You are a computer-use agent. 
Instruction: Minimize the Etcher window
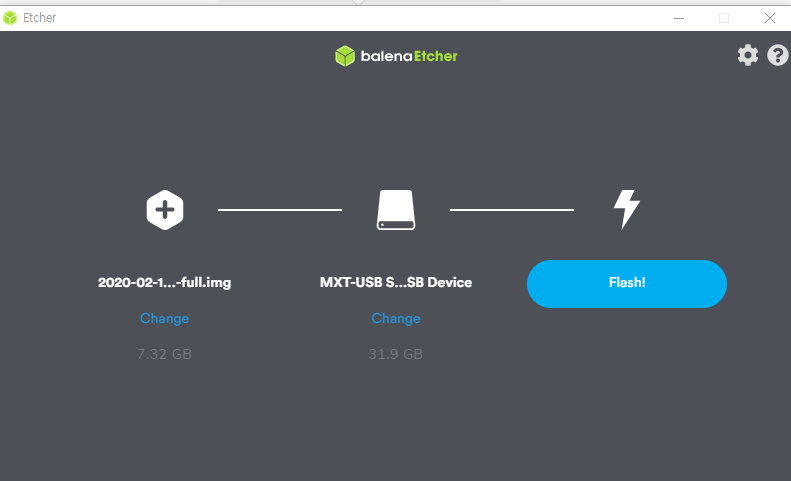[679, 18]
